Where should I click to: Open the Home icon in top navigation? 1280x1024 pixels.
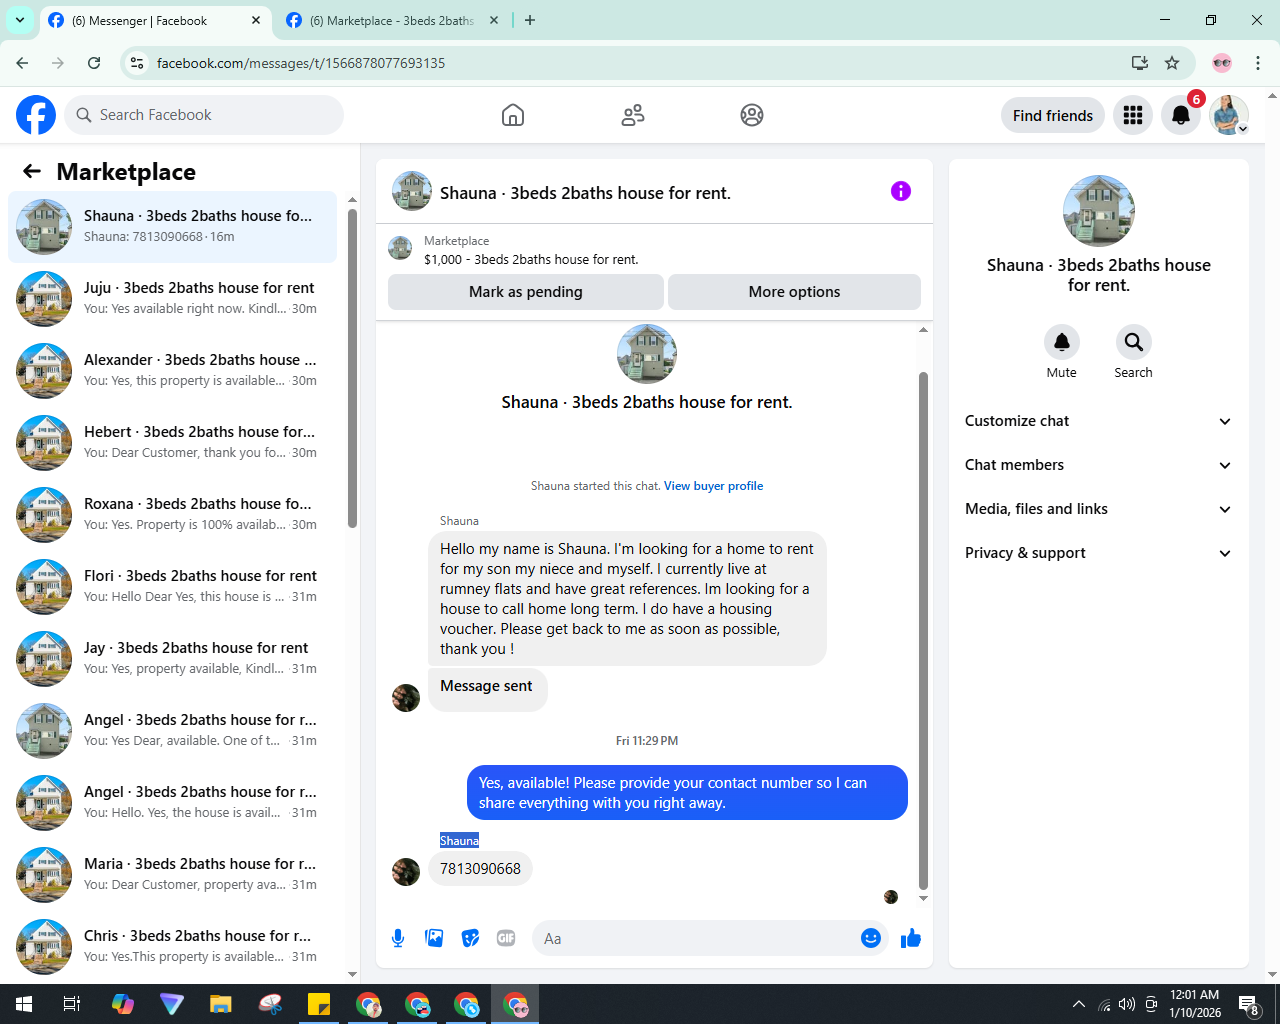513,115
